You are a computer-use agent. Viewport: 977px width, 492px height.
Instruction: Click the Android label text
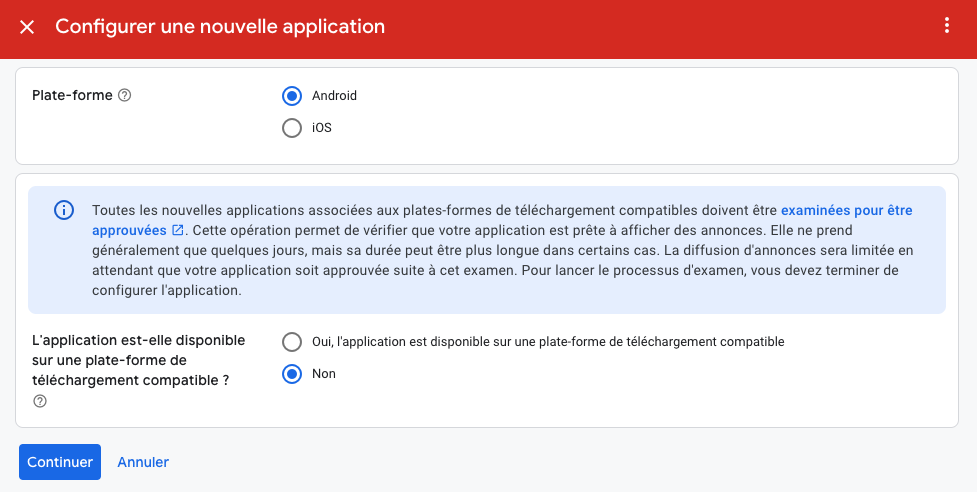tap(335, 96)
